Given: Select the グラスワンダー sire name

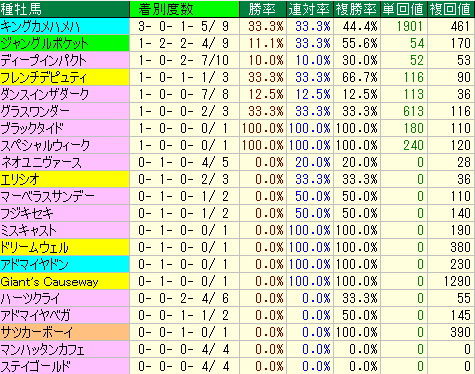Looking at the screenshot, I should 35,111.
